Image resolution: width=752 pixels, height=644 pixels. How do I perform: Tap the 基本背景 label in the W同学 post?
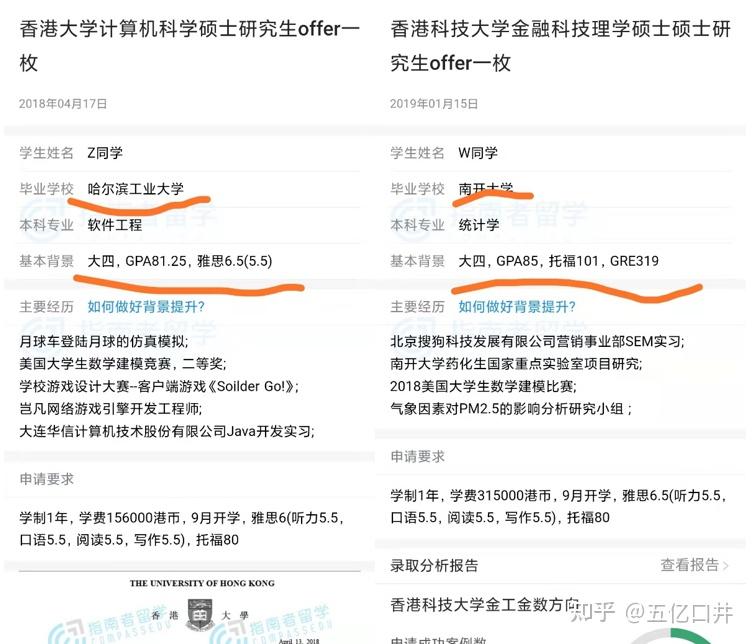point(417,261)
